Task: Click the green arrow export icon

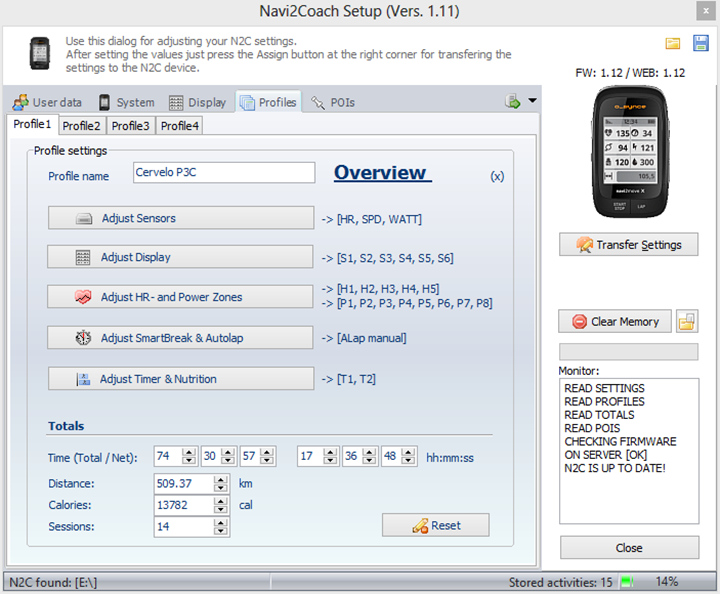Action: pyautogui.click(x=513, y=101)
